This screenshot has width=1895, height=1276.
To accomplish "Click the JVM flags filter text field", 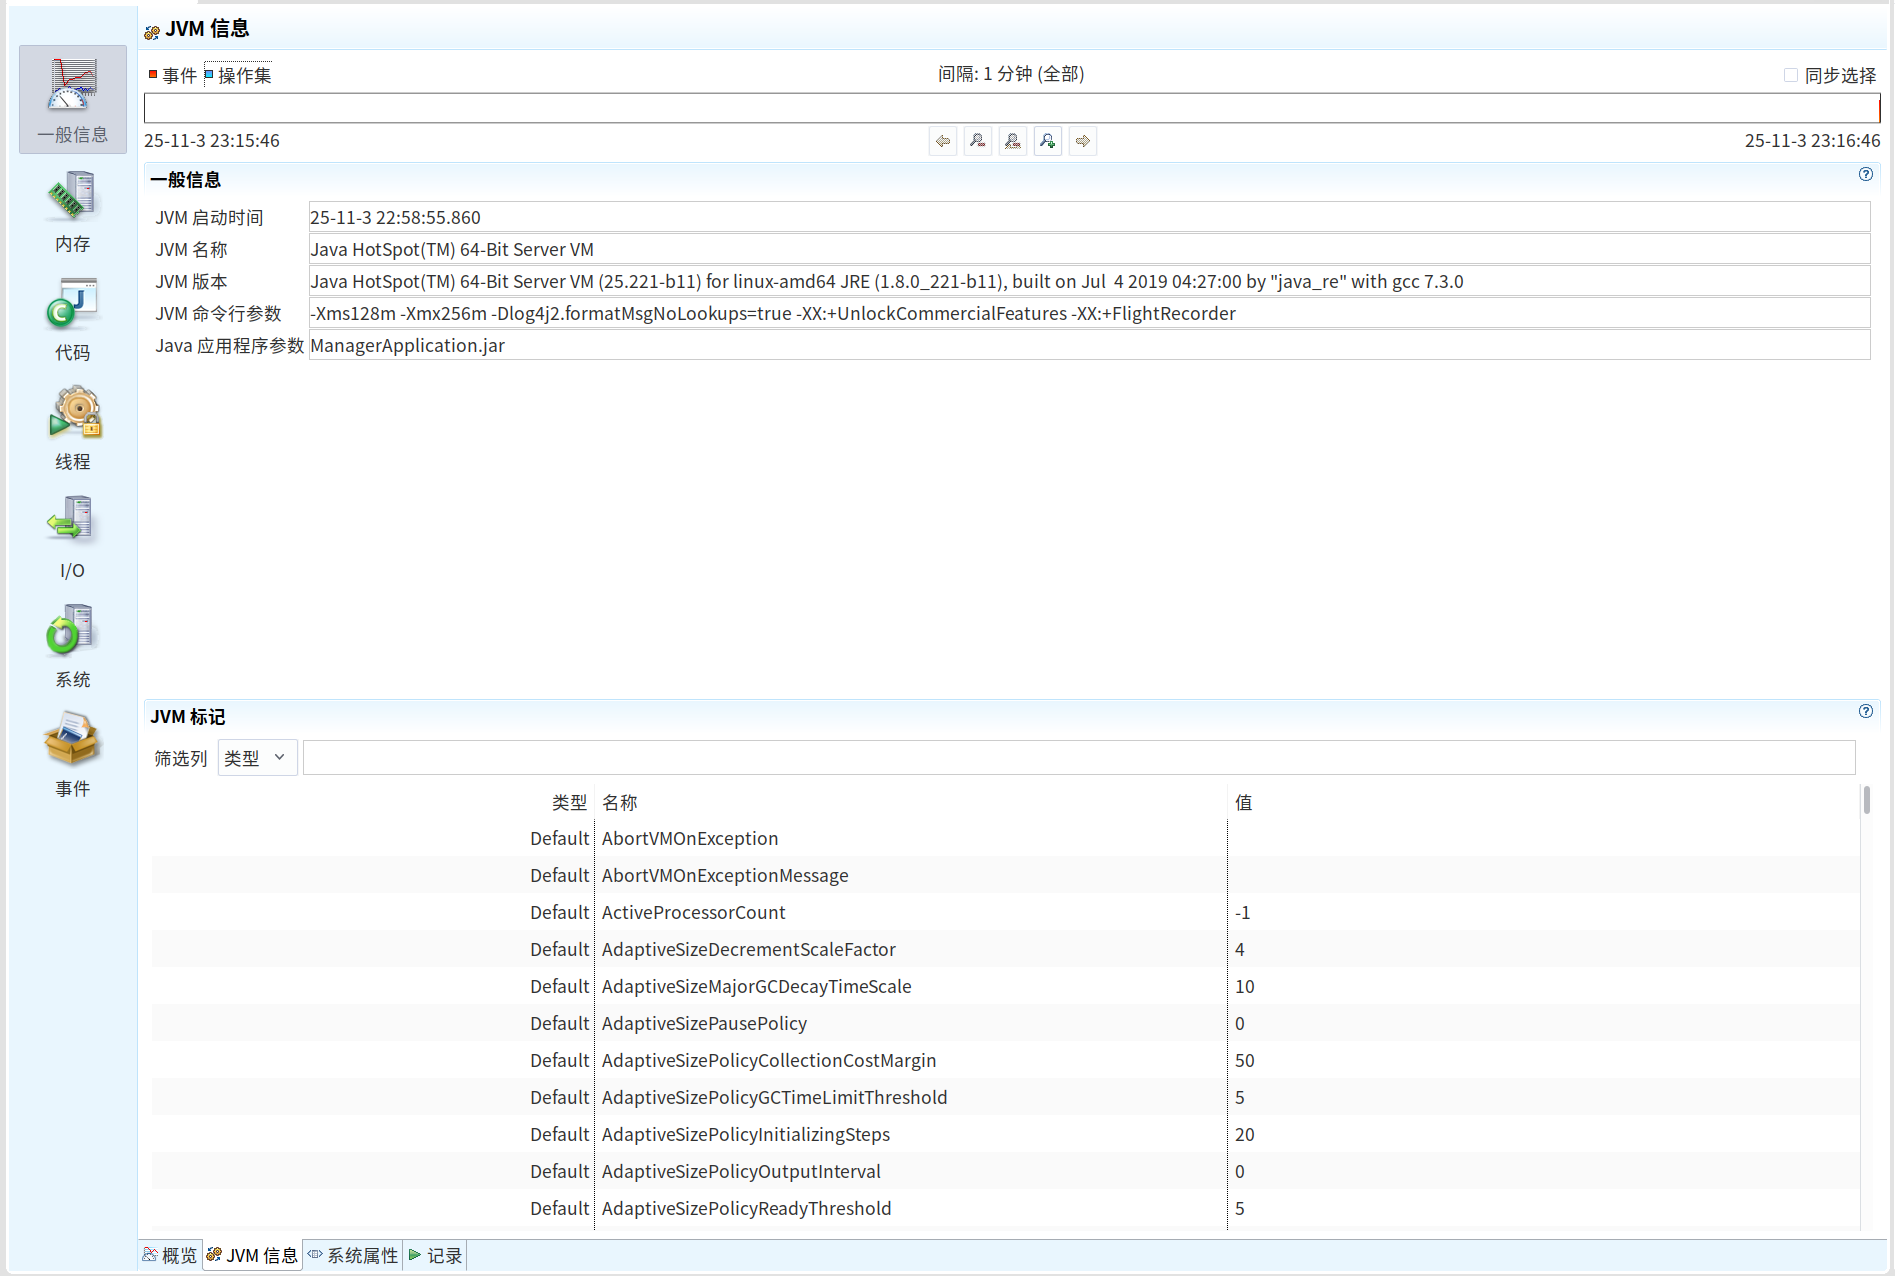I will point(1078,758).
